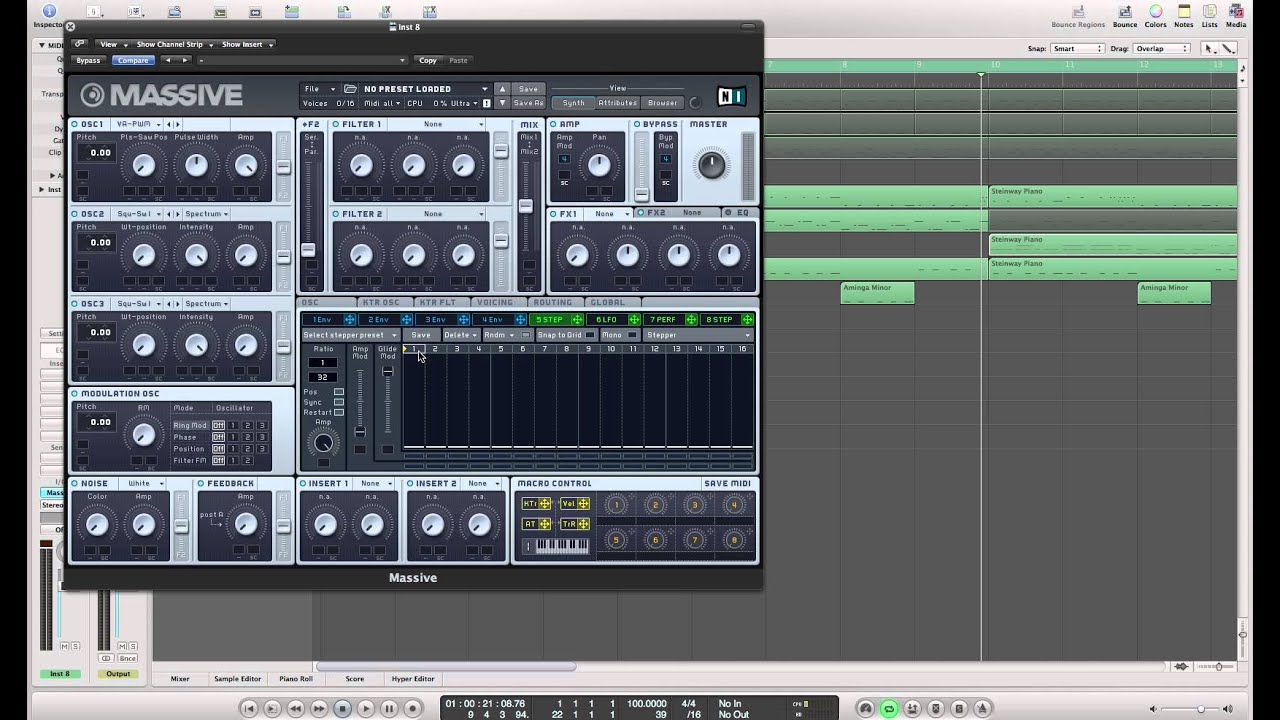Click step 5 in the stepper grid header
1280x720 pixels.
501,349
